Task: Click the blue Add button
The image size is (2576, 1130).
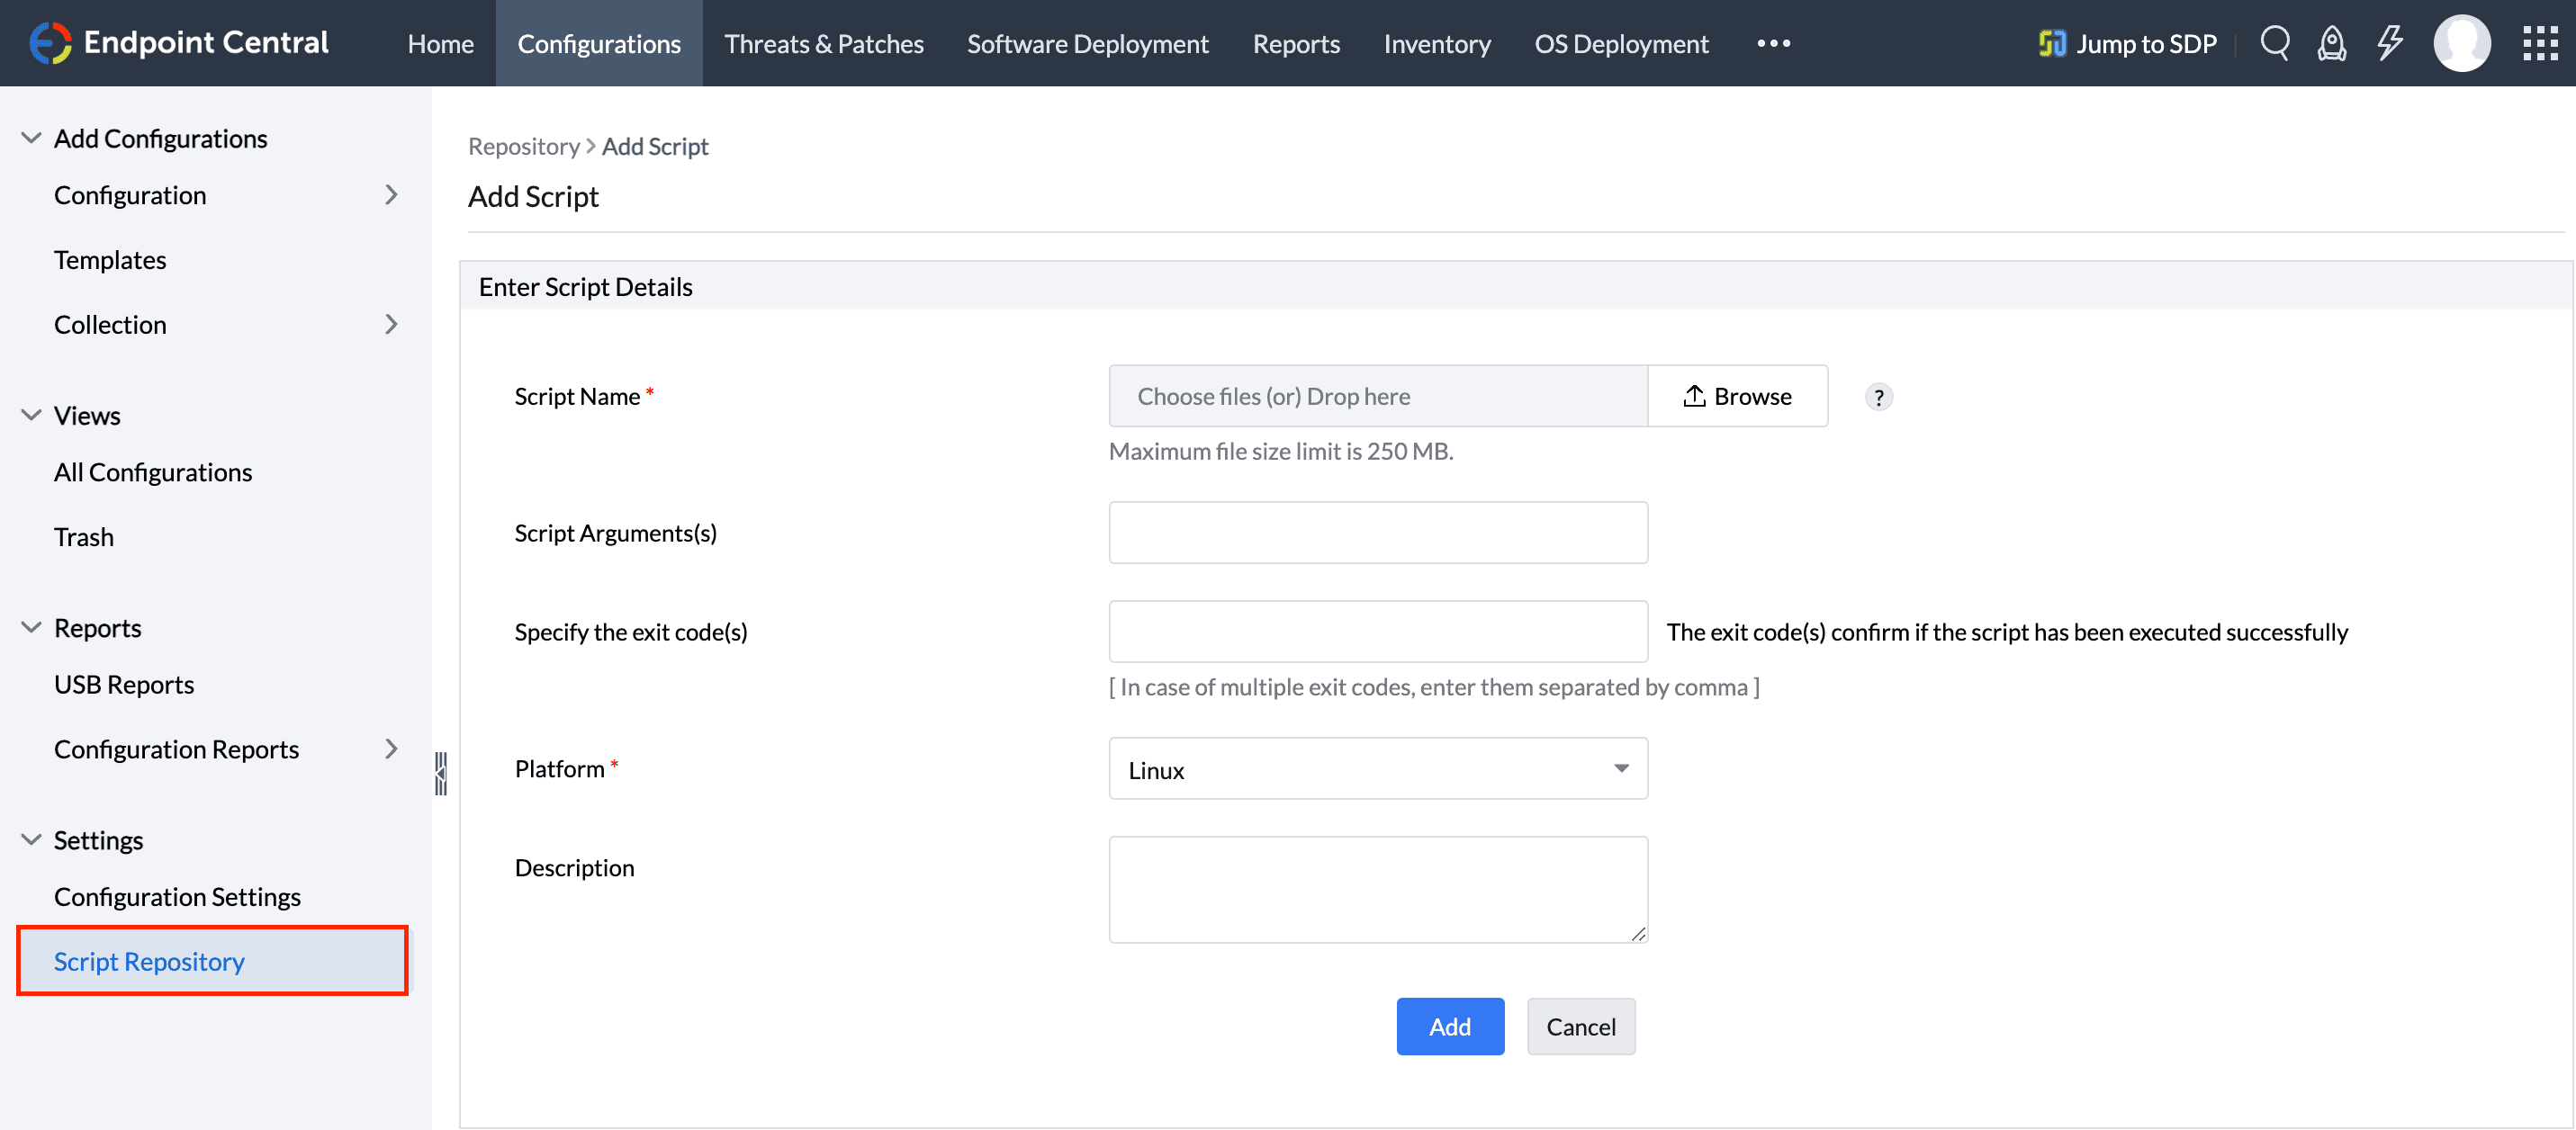Action: point(1449,1026)
